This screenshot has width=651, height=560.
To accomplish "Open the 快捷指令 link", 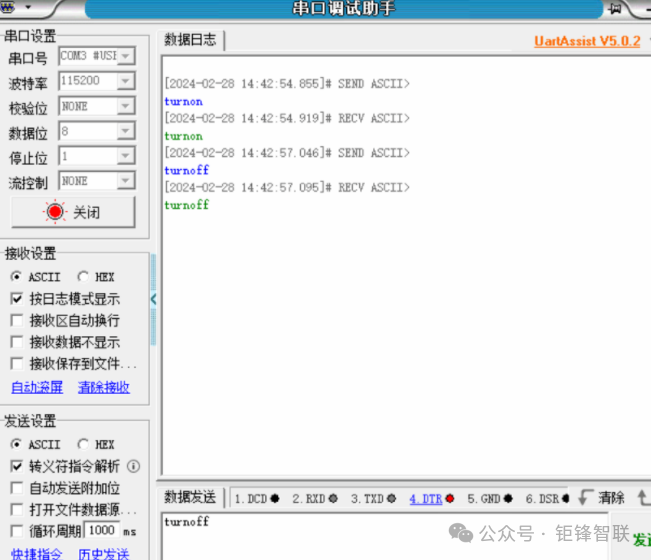I will tap(37, 554).
